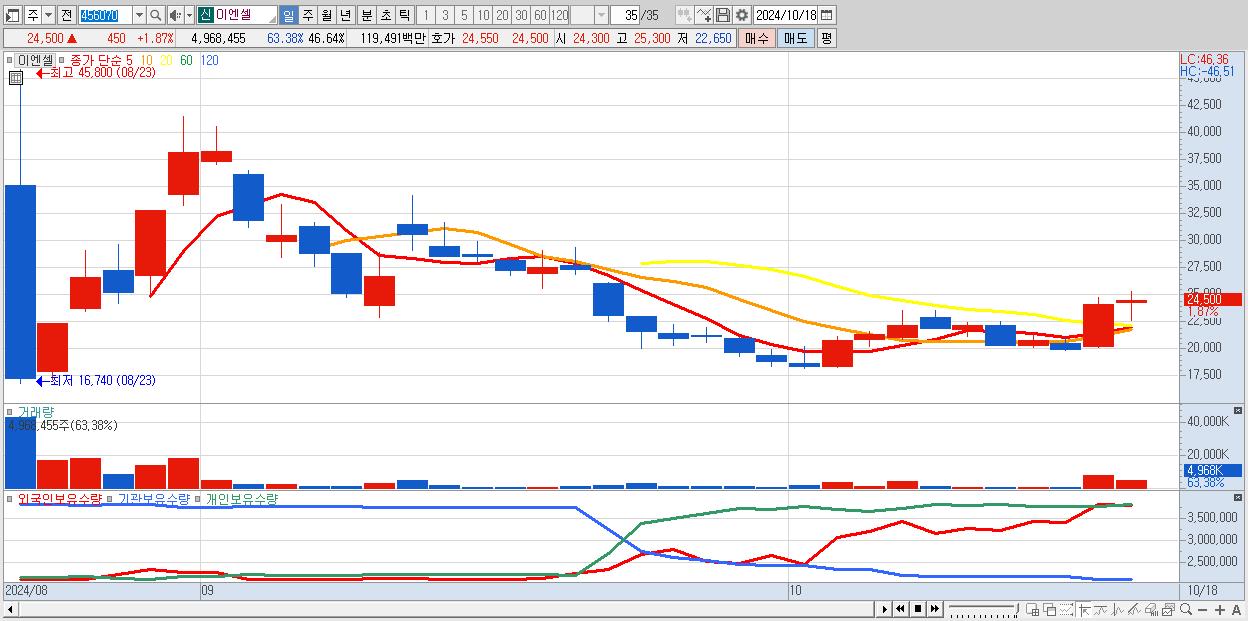Click the 매도 sell button
Image resolution: width=1248 pixels, height=621 pixels.
795,38
